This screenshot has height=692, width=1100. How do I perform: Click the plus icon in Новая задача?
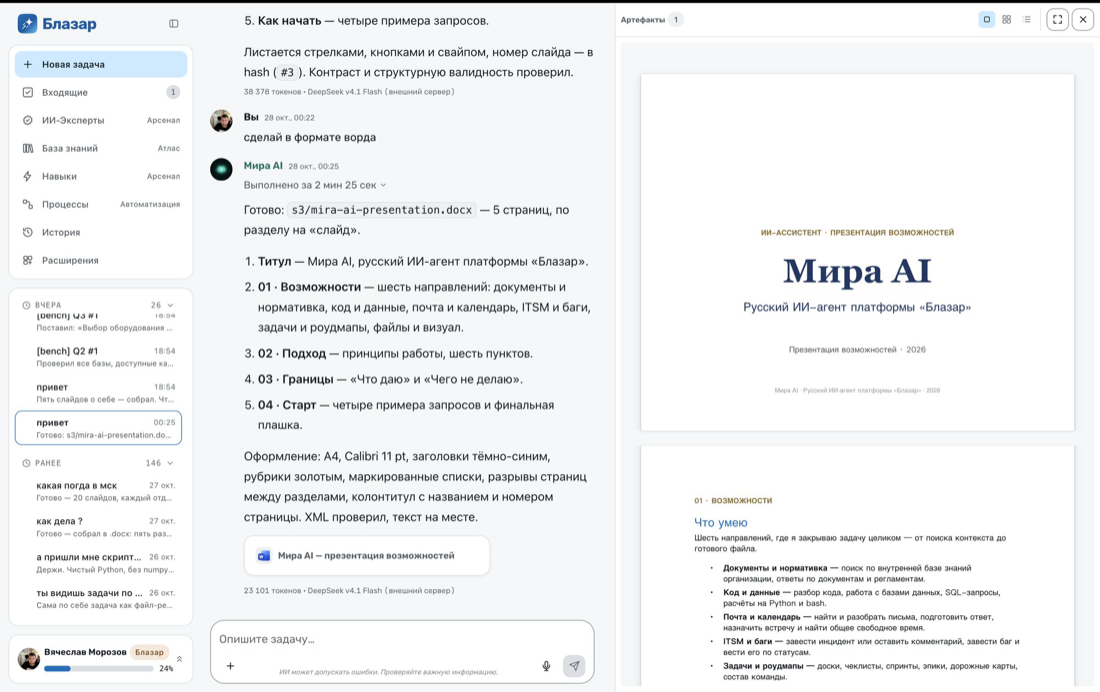pyautogui.click(x=27, y=64)
